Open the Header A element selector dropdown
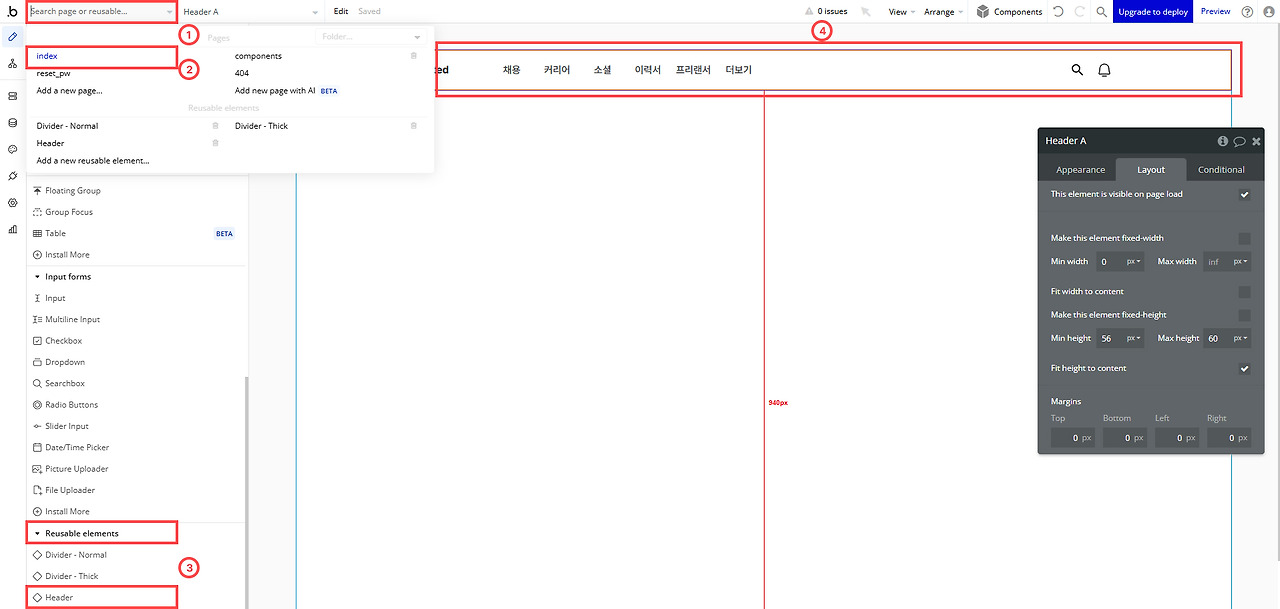Viewport: 1280px width, 609px height. [x=251, y=12]
